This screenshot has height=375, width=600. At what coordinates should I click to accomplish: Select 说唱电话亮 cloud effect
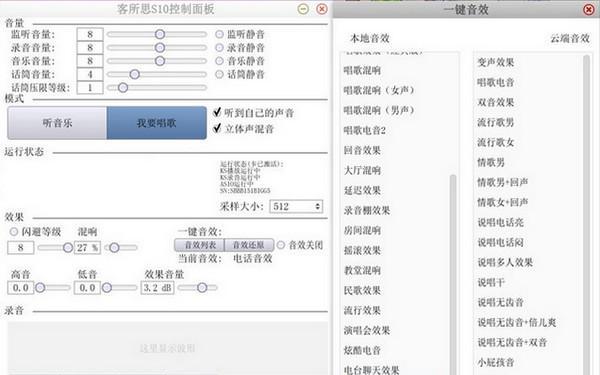500,222
